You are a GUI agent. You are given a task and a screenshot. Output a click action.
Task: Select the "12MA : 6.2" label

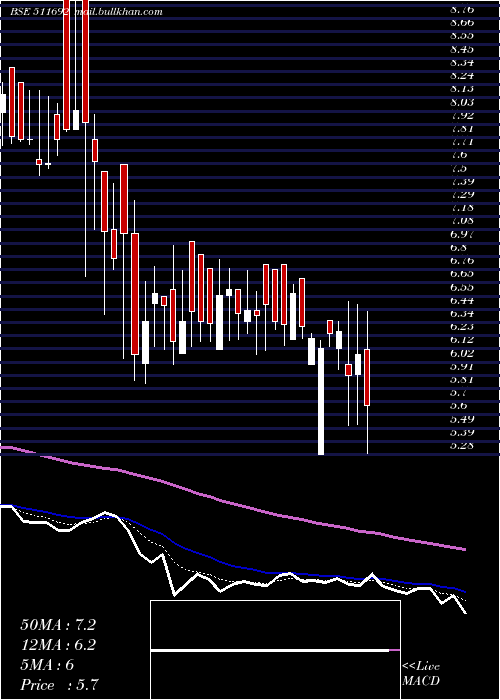[58, 645]
